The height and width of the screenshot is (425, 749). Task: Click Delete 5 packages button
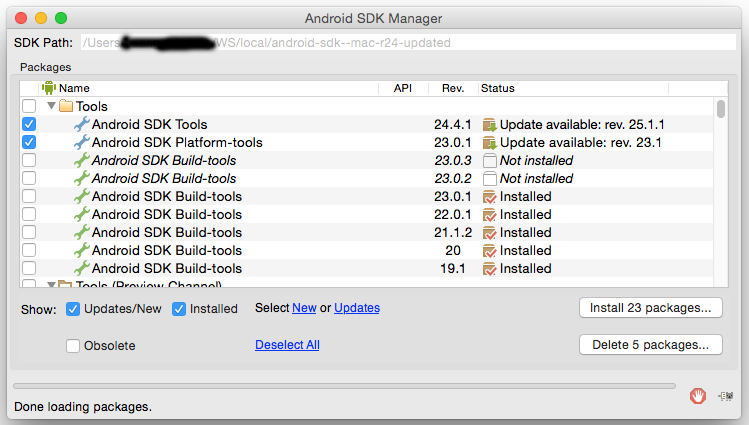coord(651,345)
